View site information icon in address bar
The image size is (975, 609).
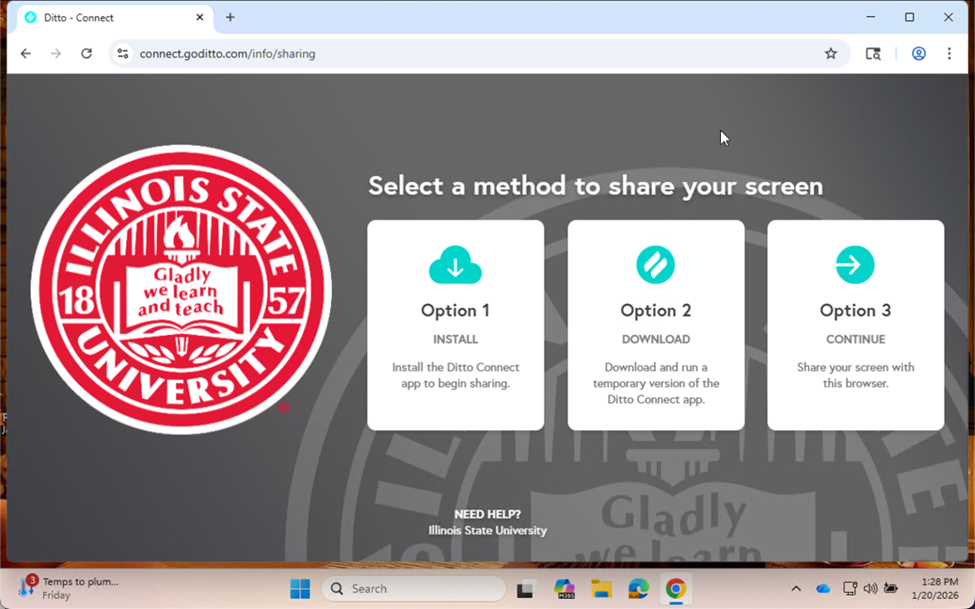(123, 53)
